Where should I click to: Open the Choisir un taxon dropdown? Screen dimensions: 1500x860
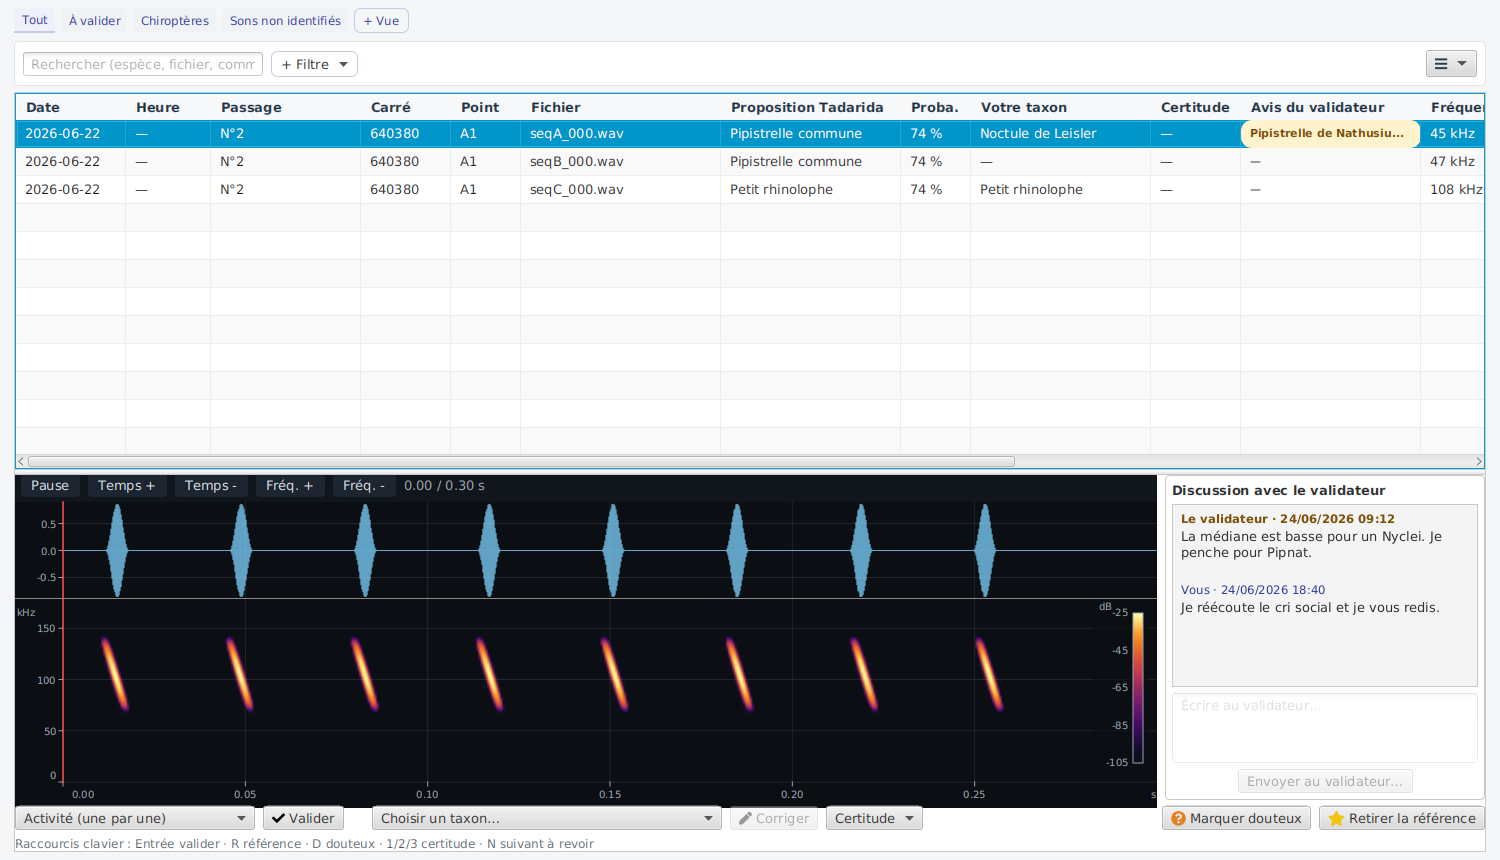pyautogui.click(x=547, y=818)
